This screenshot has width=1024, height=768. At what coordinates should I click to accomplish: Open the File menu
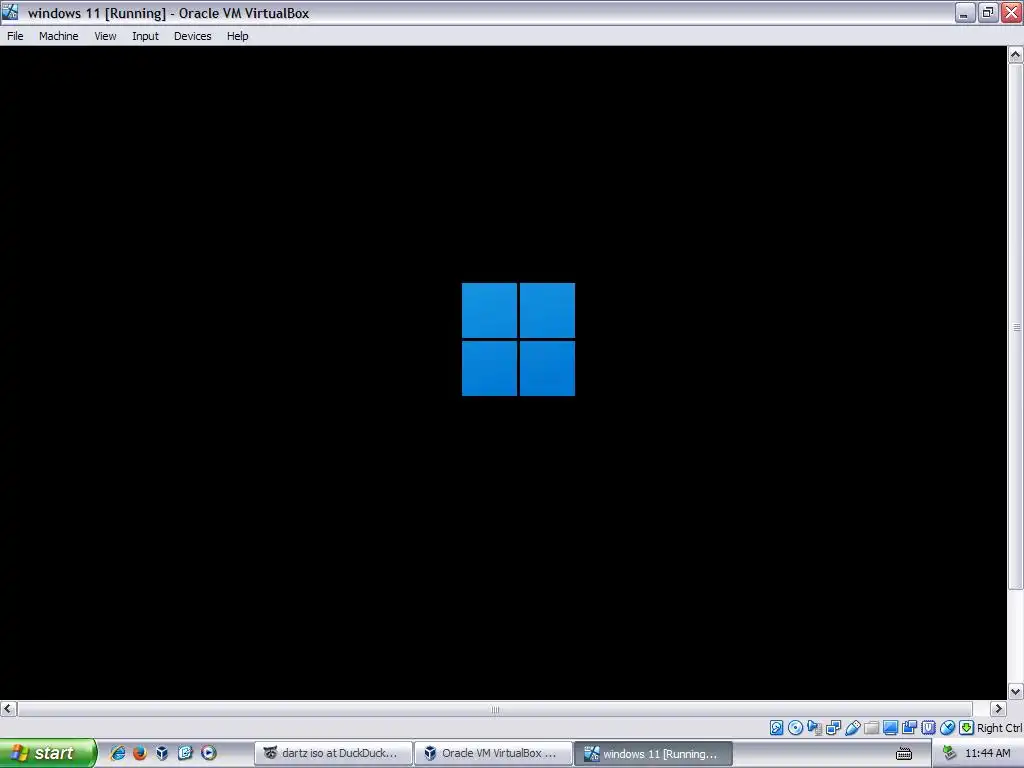coord(15,36)
